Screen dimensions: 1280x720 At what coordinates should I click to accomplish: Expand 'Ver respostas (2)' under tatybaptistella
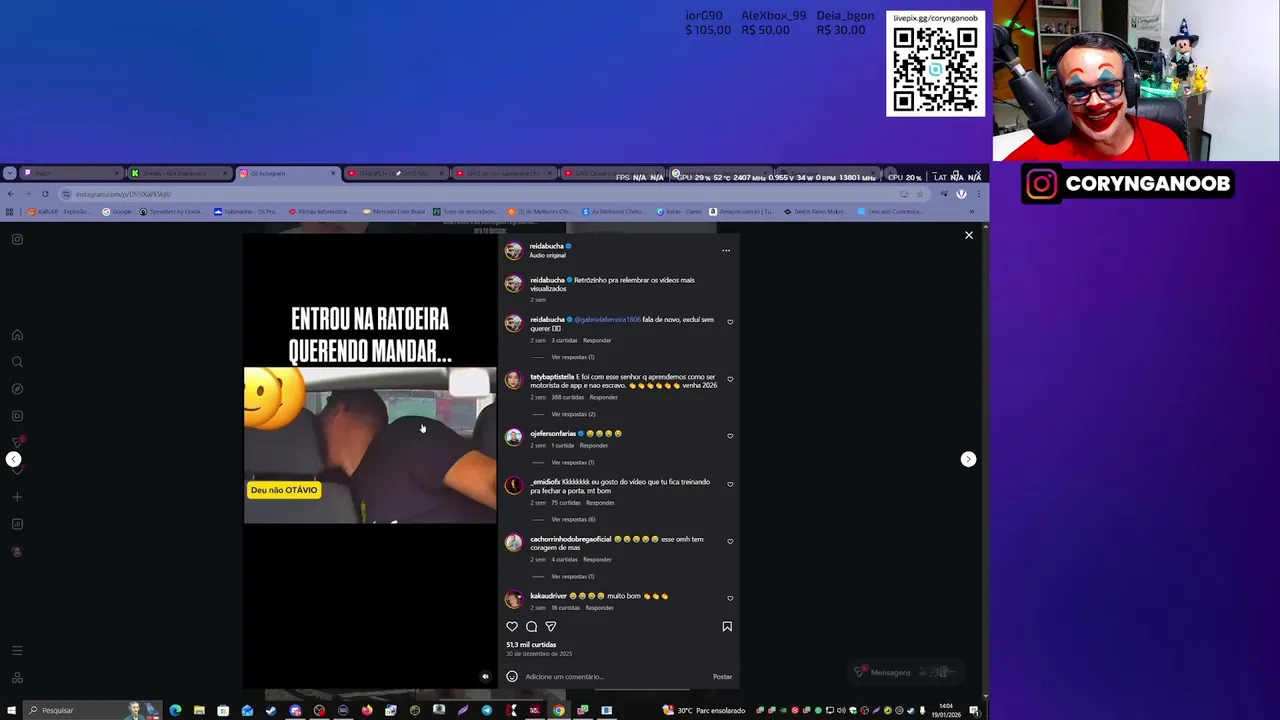573,414
